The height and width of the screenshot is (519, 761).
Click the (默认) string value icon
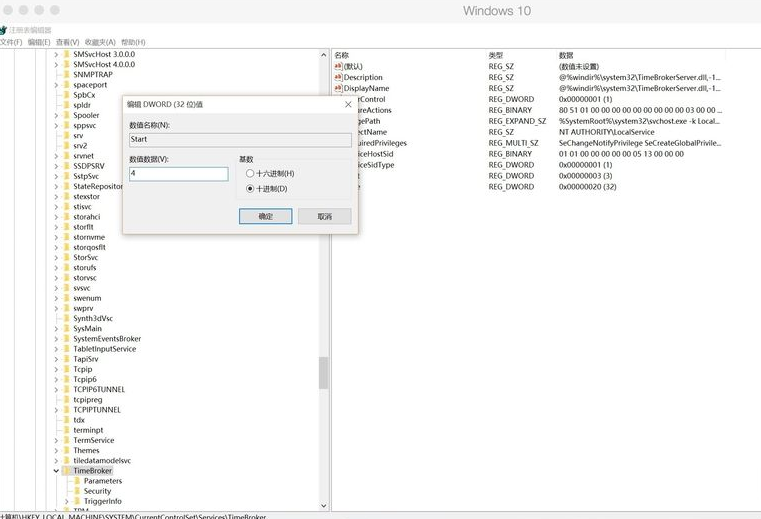pos(339,66)
